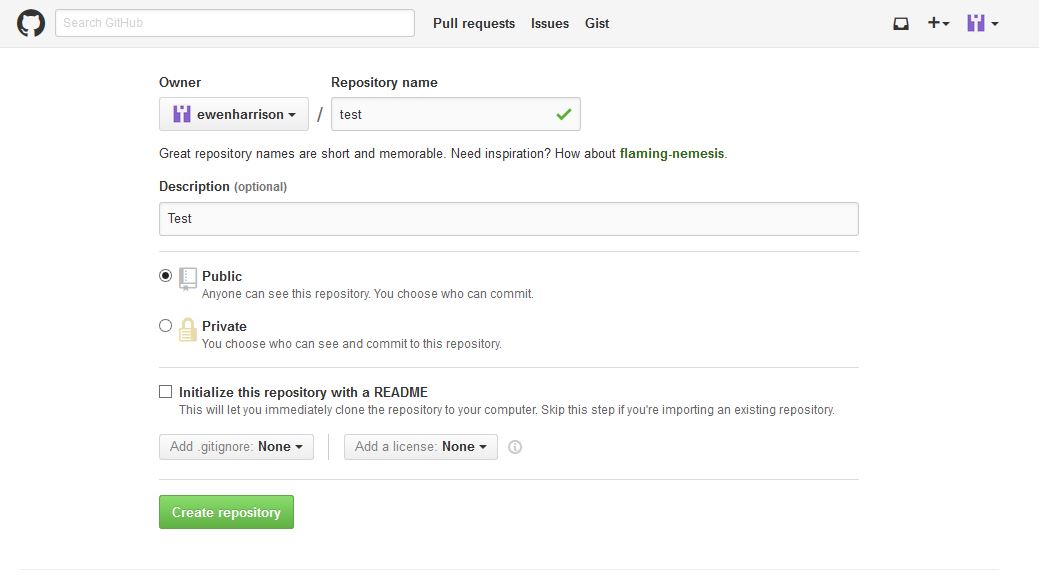Use the flaming-nemesis name suggestion
Image resolution: width=1039 pixels, height=584 pixels.
point(672,153)
